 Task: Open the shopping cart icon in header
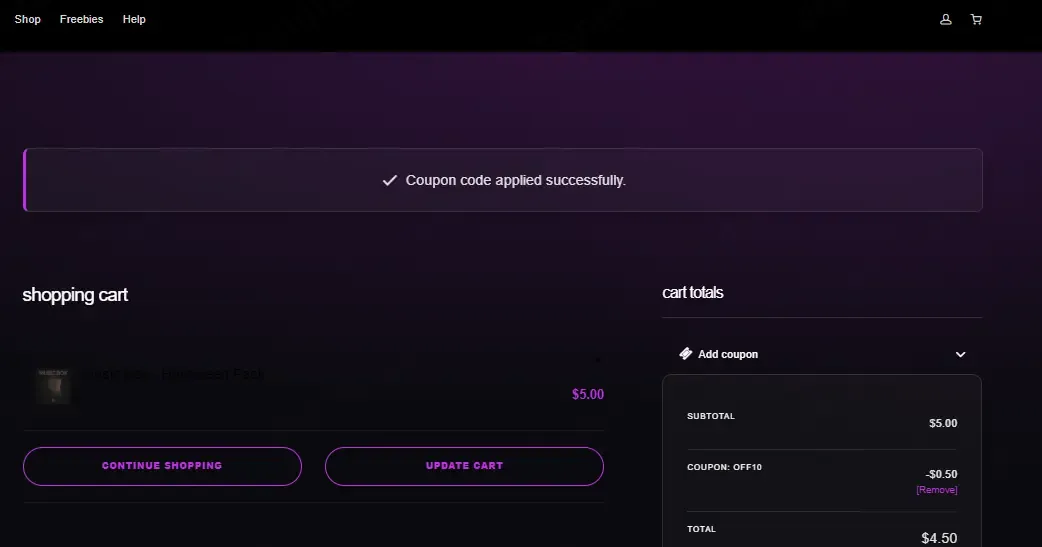pos(976,19)
